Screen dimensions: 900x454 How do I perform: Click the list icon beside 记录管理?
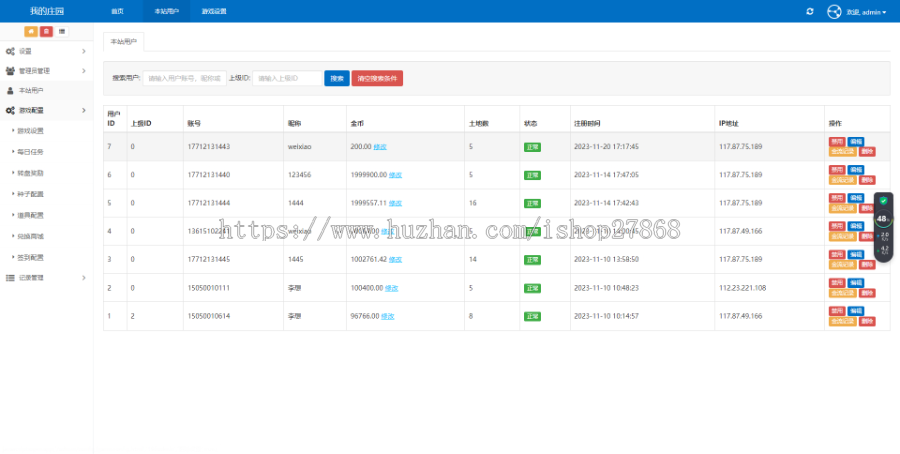(x=10, y=278)
